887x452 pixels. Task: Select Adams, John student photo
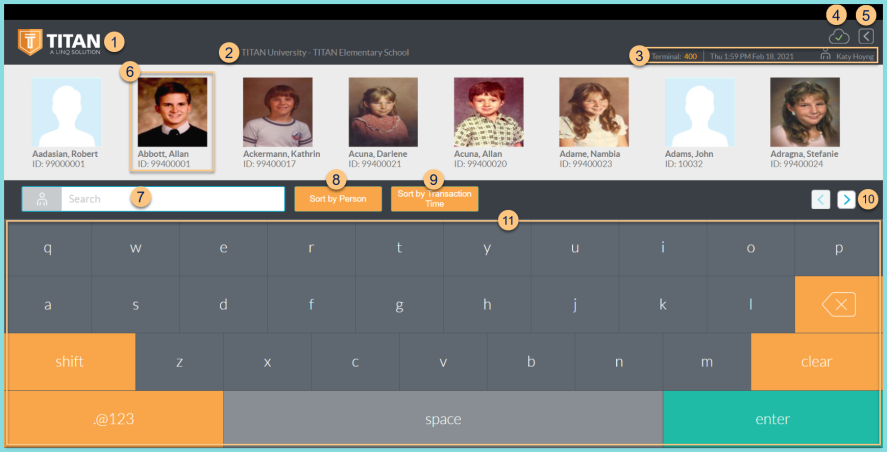pyautogui.click(x=700, y=112)
